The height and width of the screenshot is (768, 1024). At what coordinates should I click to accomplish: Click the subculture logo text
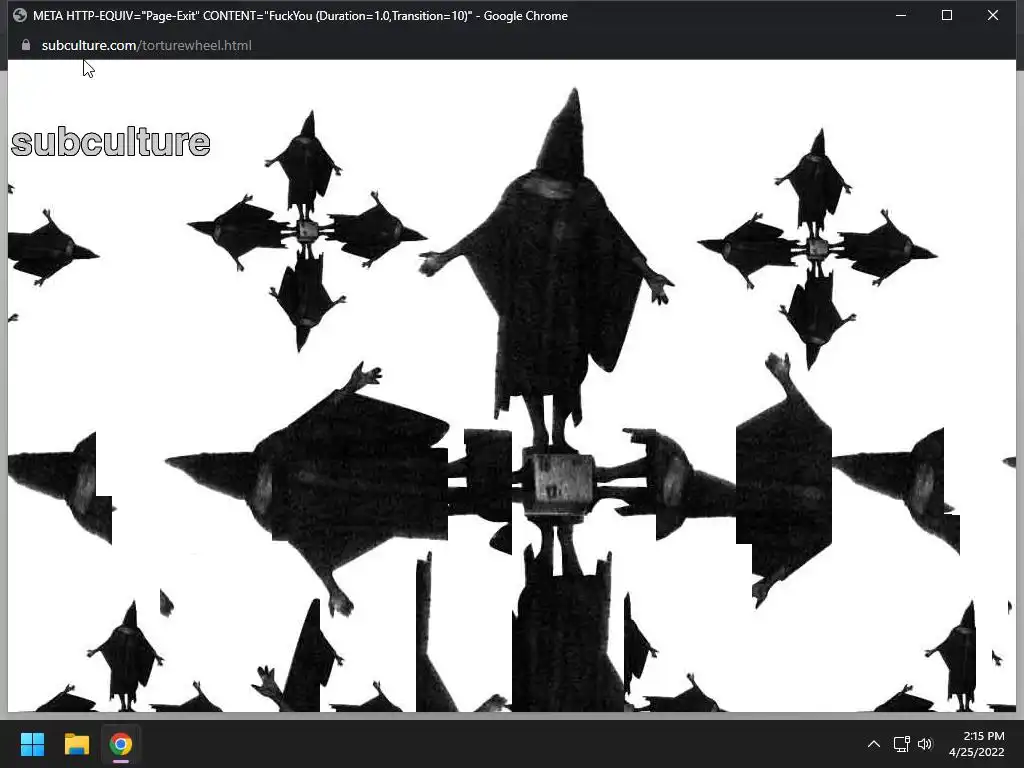tap(110, 142)
